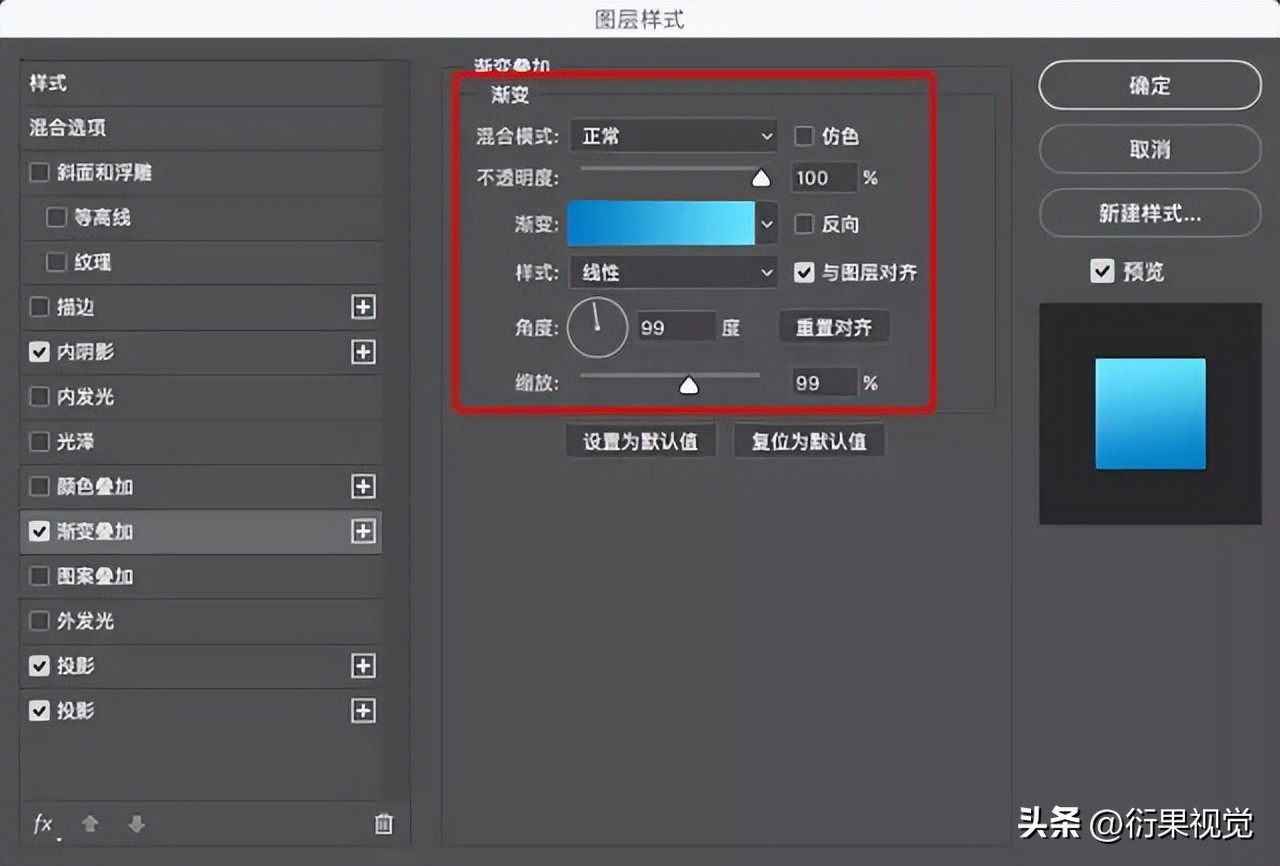This screenshot has height=866, width=1280.
Task: Open the 样式 dropdown showing 线性
Action: pyautogui.click(x=672, y=272)
